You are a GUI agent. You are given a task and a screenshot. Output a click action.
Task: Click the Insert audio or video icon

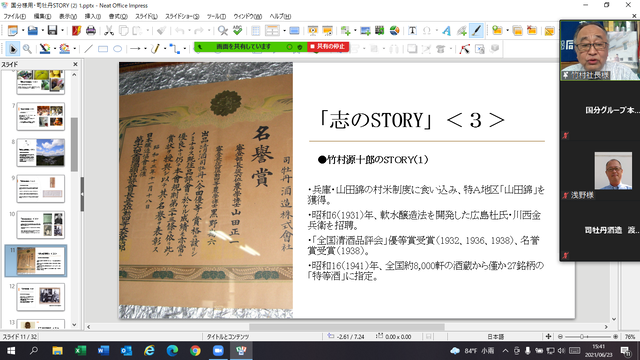pos(380,31)
